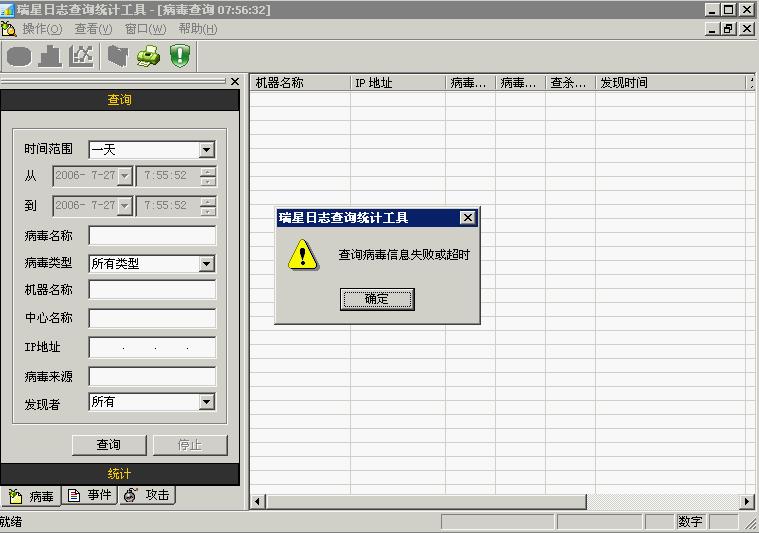
Task: Click the 到 time spinner
Action: point(208,206)
